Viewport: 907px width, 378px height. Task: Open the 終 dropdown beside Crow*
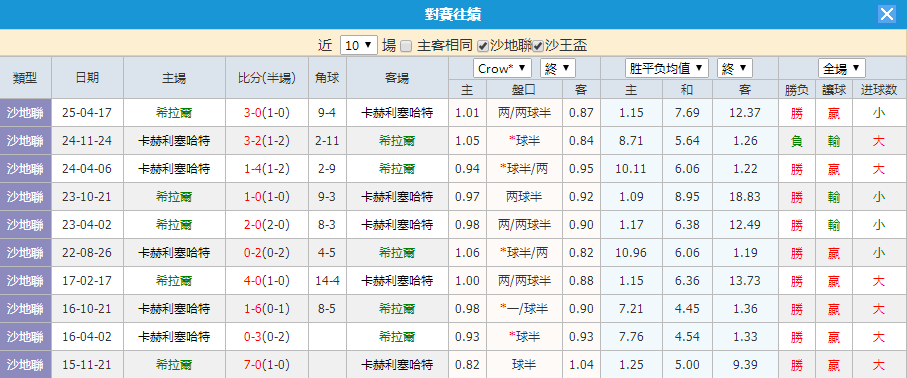pyautogui.click(x=558, y=68)
